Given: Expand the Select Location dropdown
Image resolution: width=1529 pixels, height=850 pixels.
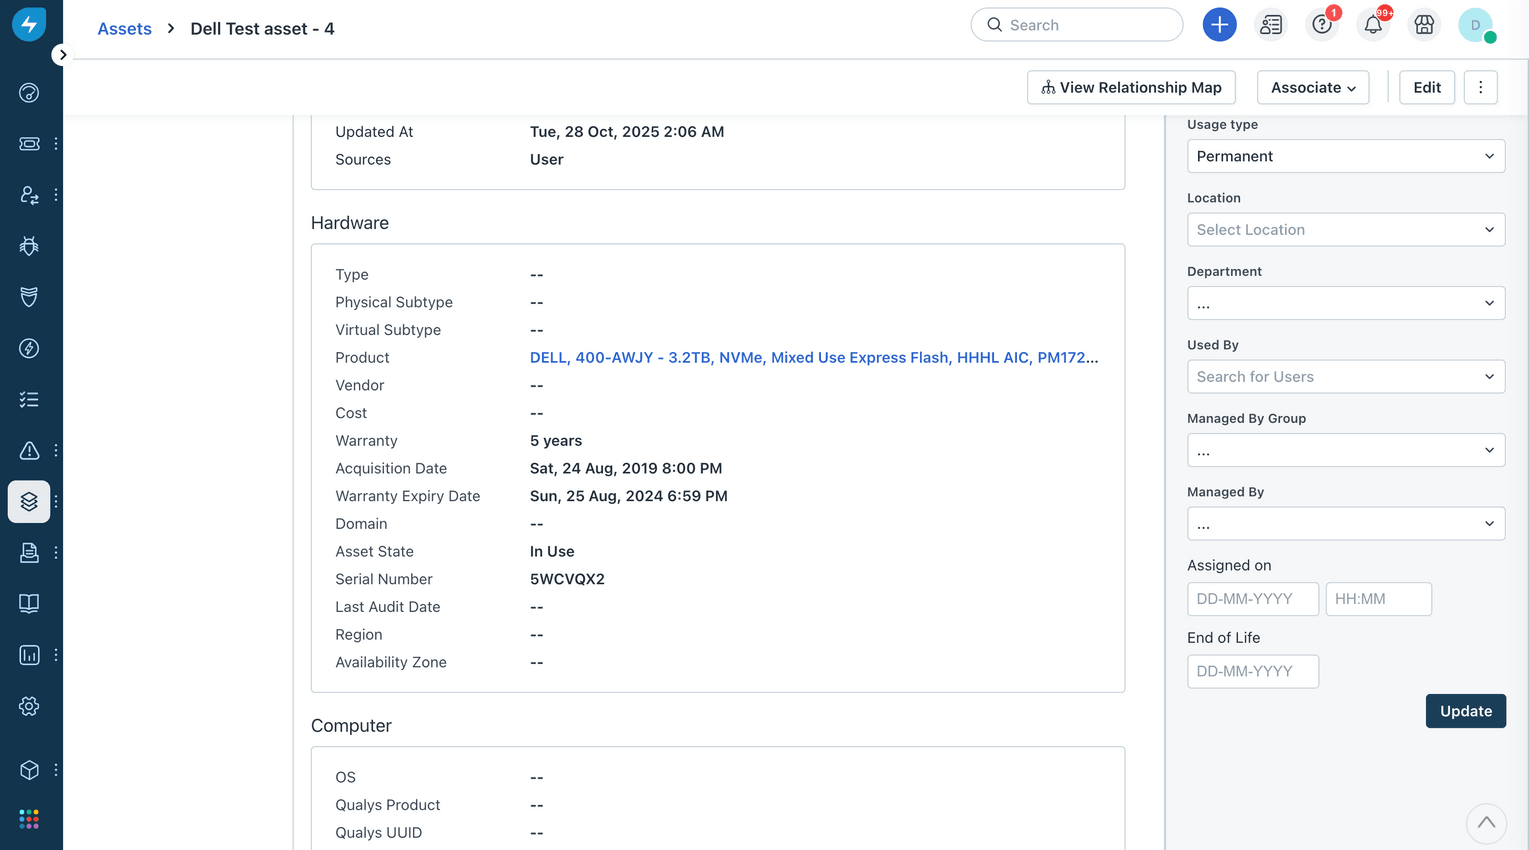Looking at the screenshot, I should coord(1345,229).
